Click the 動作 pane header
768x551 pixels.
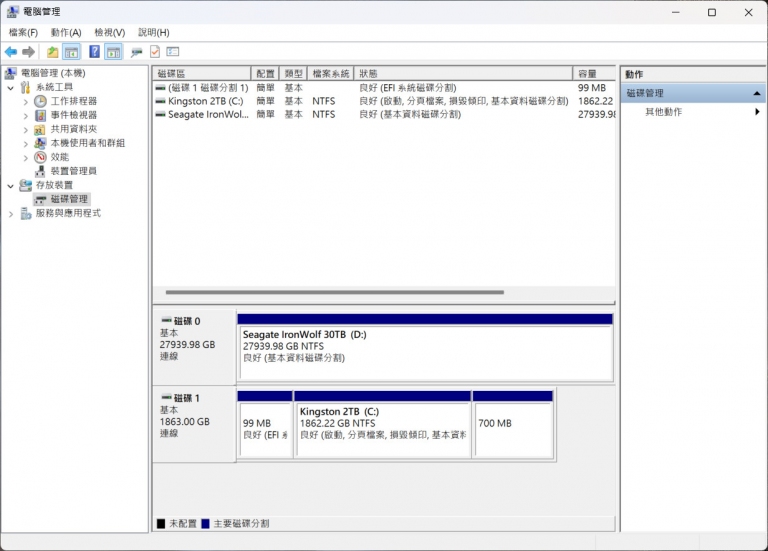[x=694, y=74]
